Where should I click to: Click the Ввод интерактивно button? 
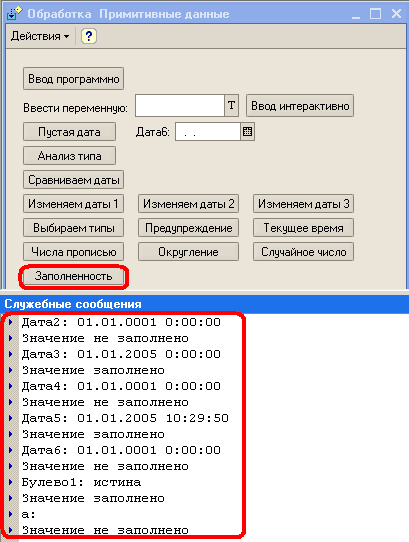(x=300, y=106)
